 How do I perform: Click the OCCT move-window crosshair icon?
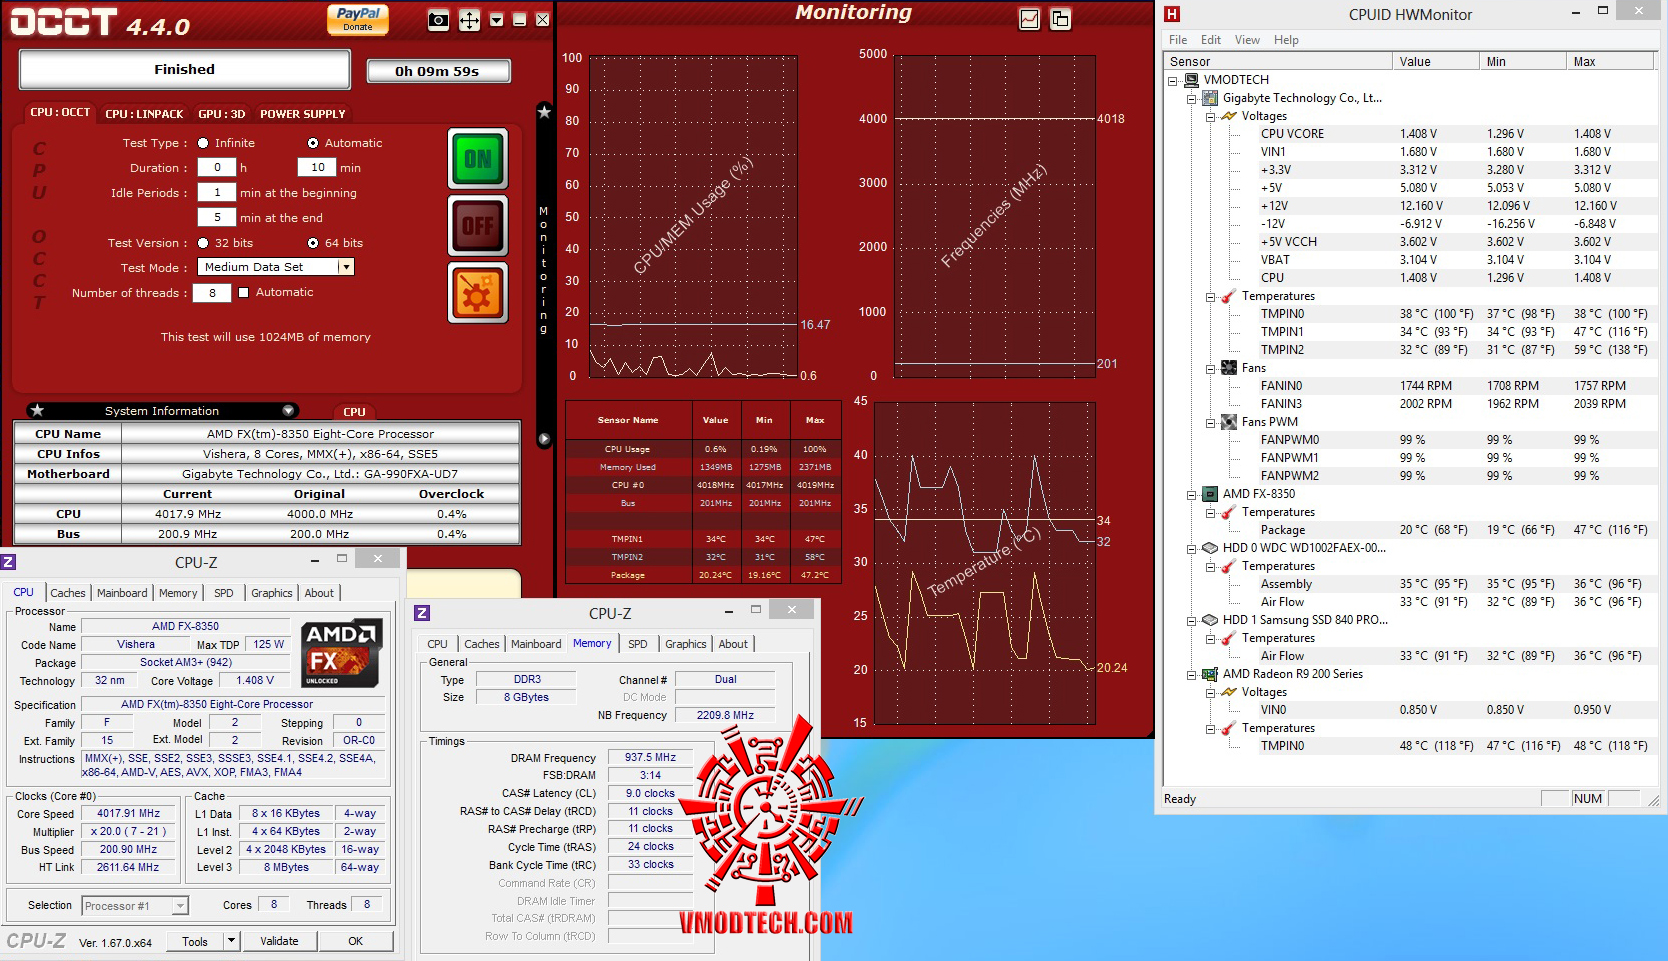(x=469, y=20)
